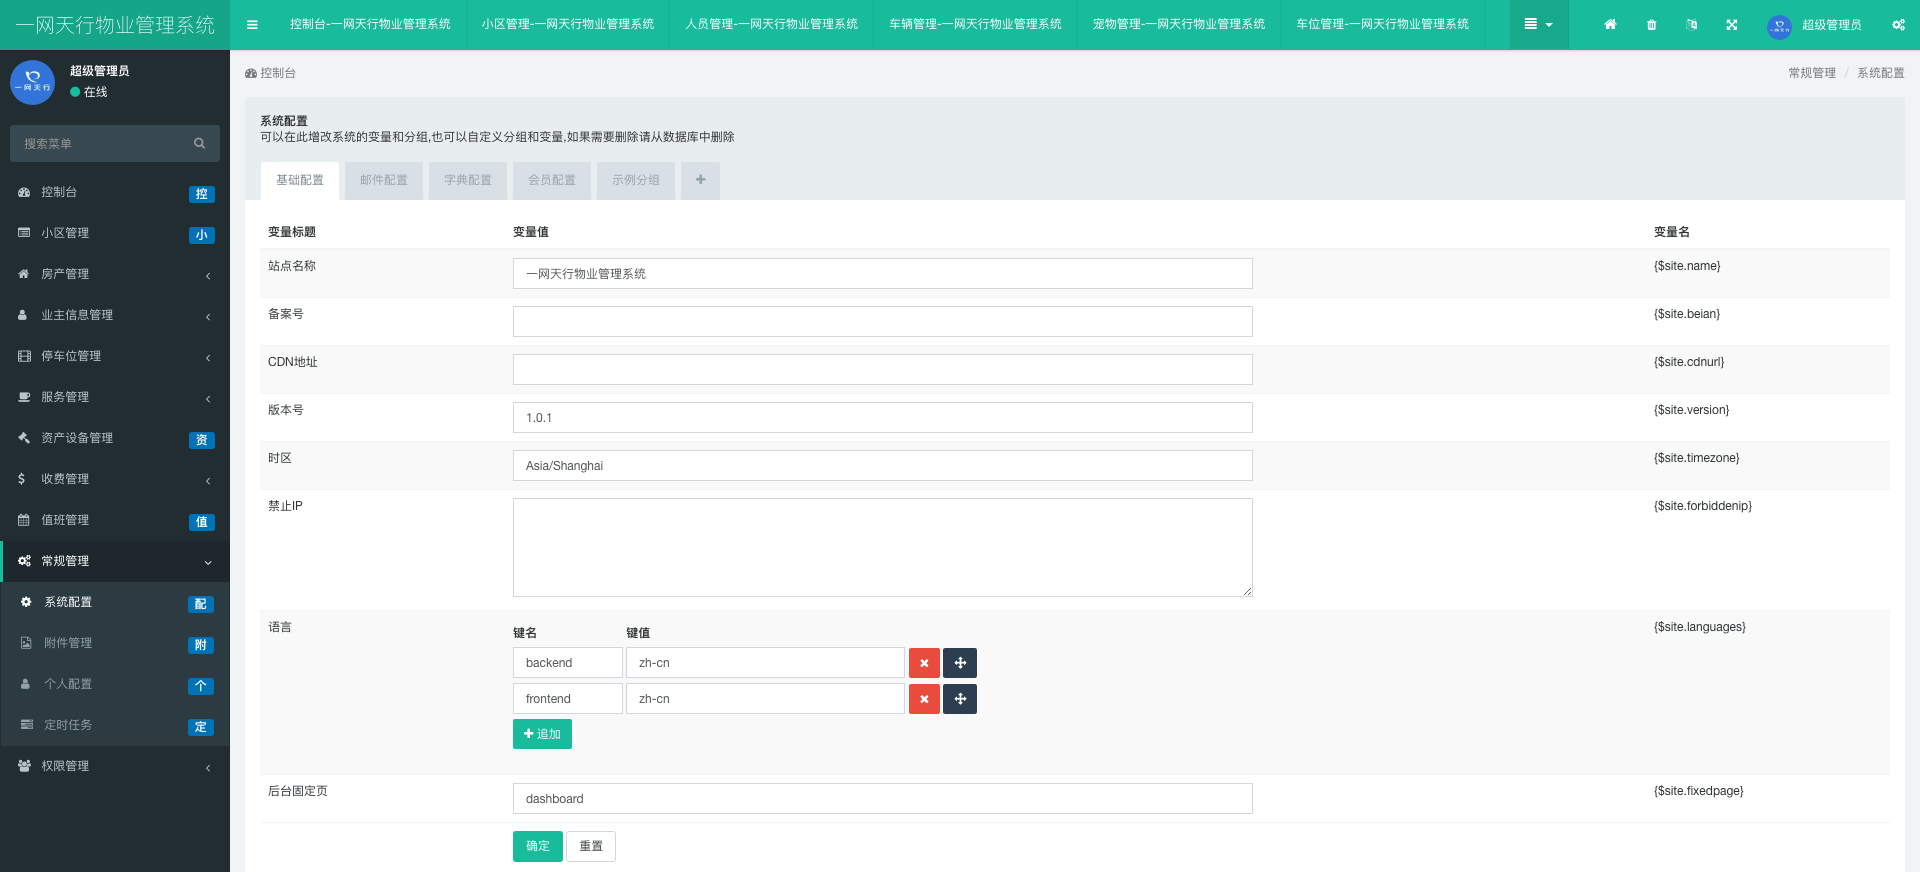Viewport: 1920px width, 872px height.
Task: Click the plus tab to add a group
Action: [x=700, y=181]
